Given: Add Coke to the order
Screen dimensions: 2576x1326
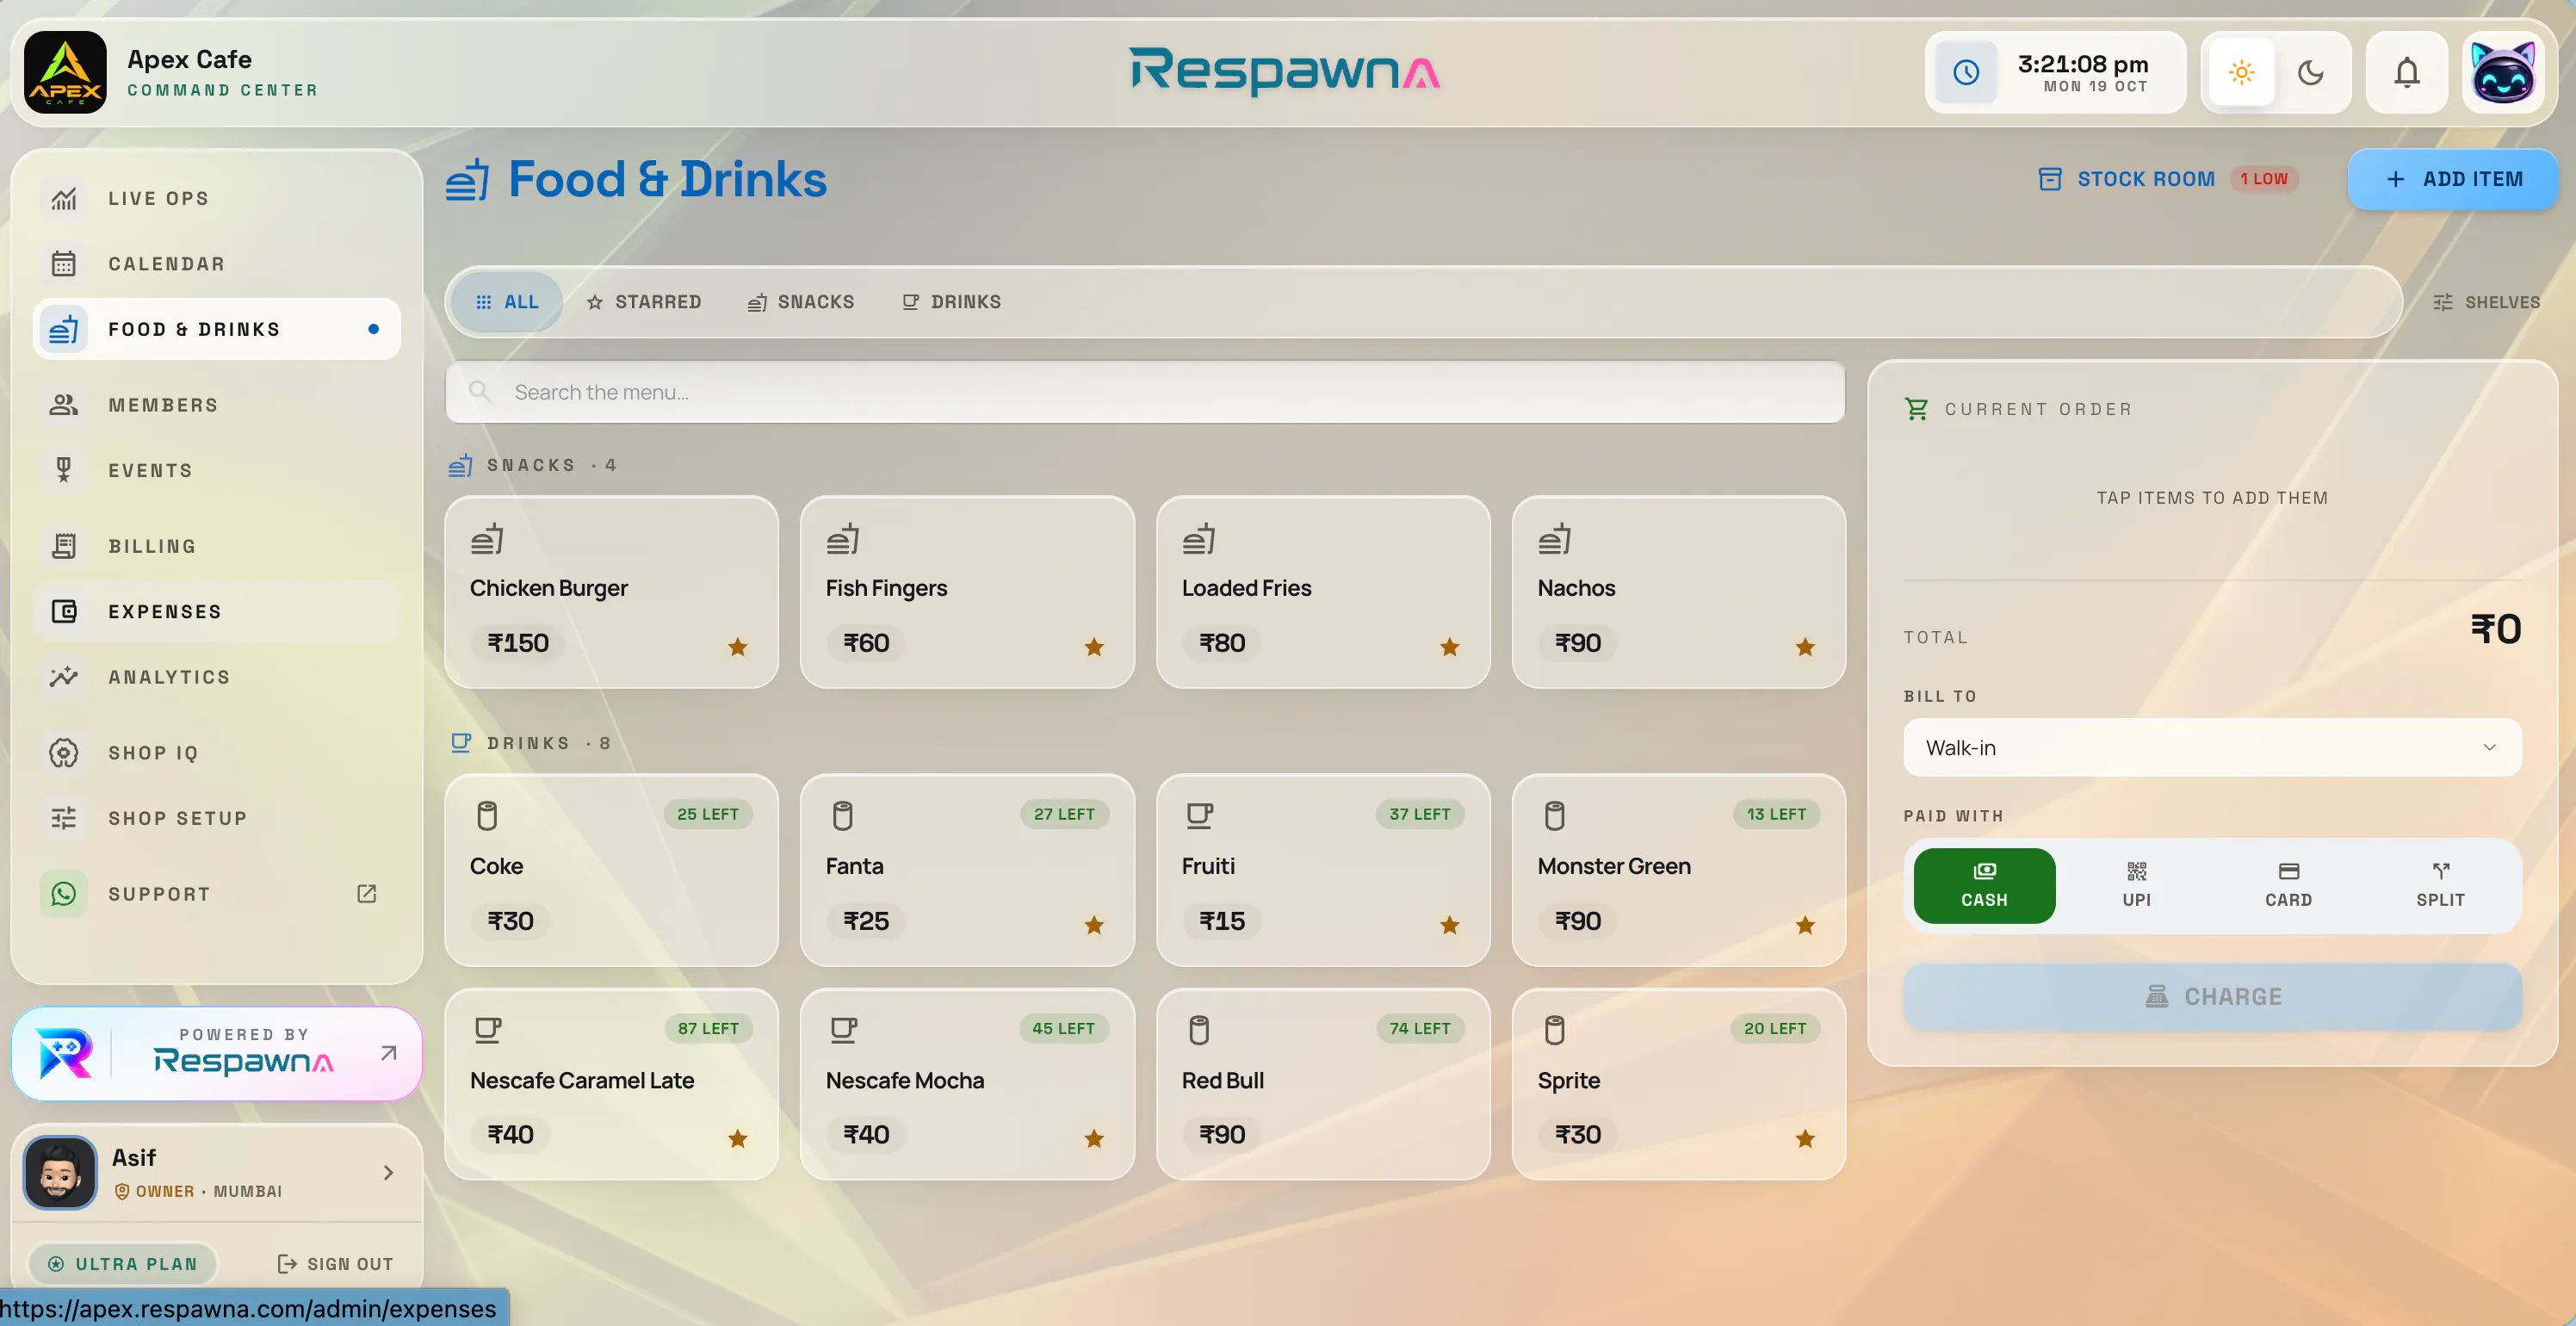Looking at the screenshot, I should point(611,870).
